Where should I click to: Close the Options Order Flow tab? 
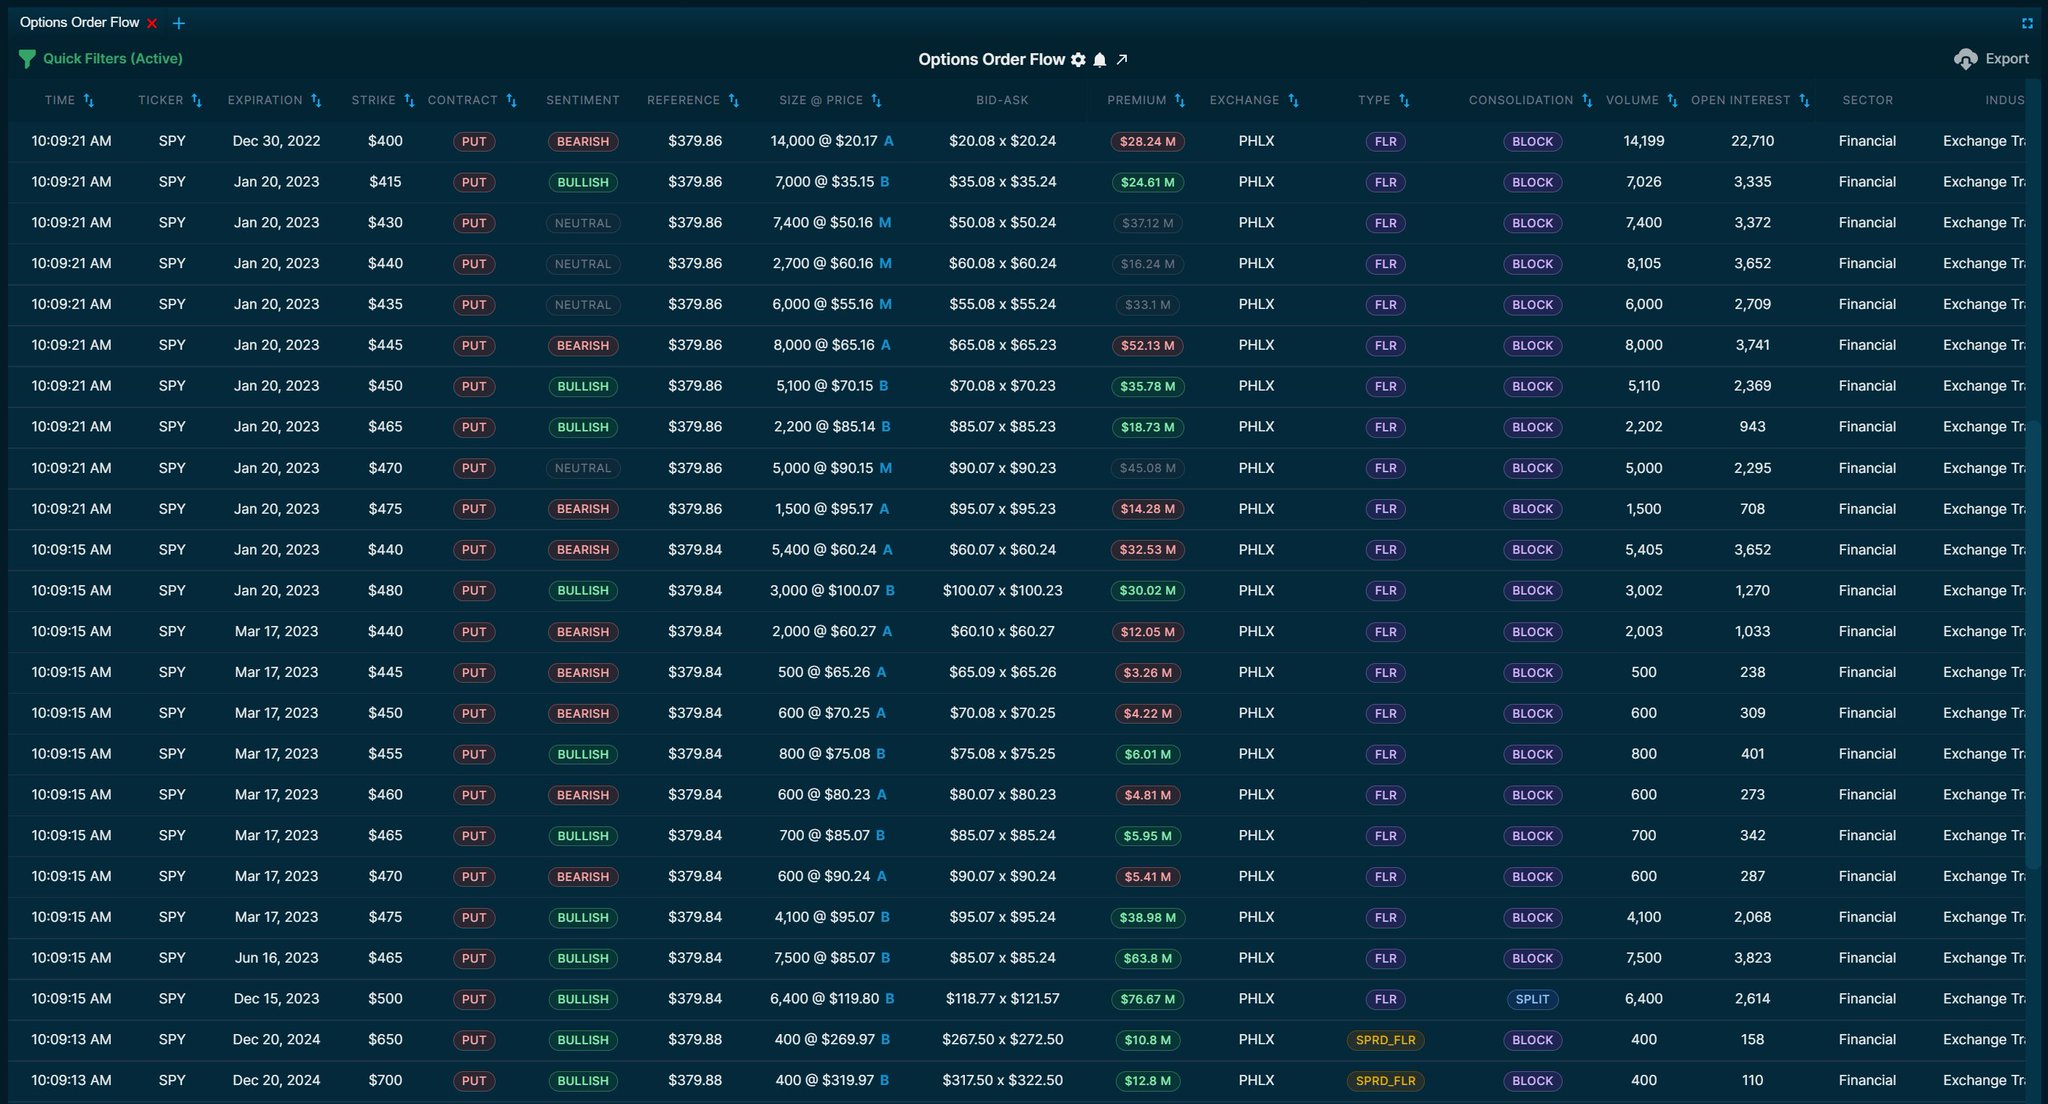tap(152, 22)
